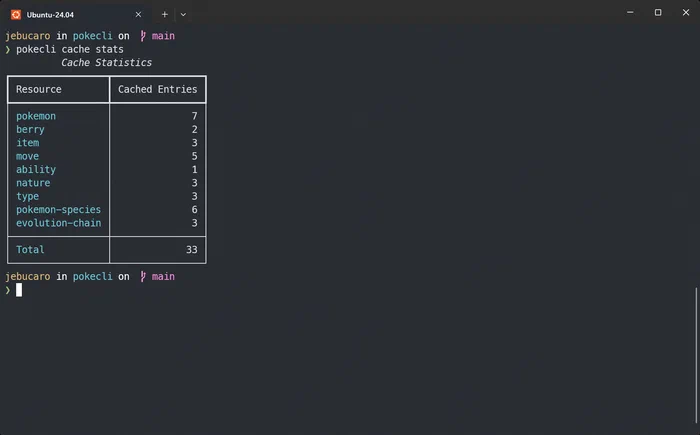Click the terminal cursor at the prompt
This screenshot has height=435, width=700.
[x=19, y=290]
